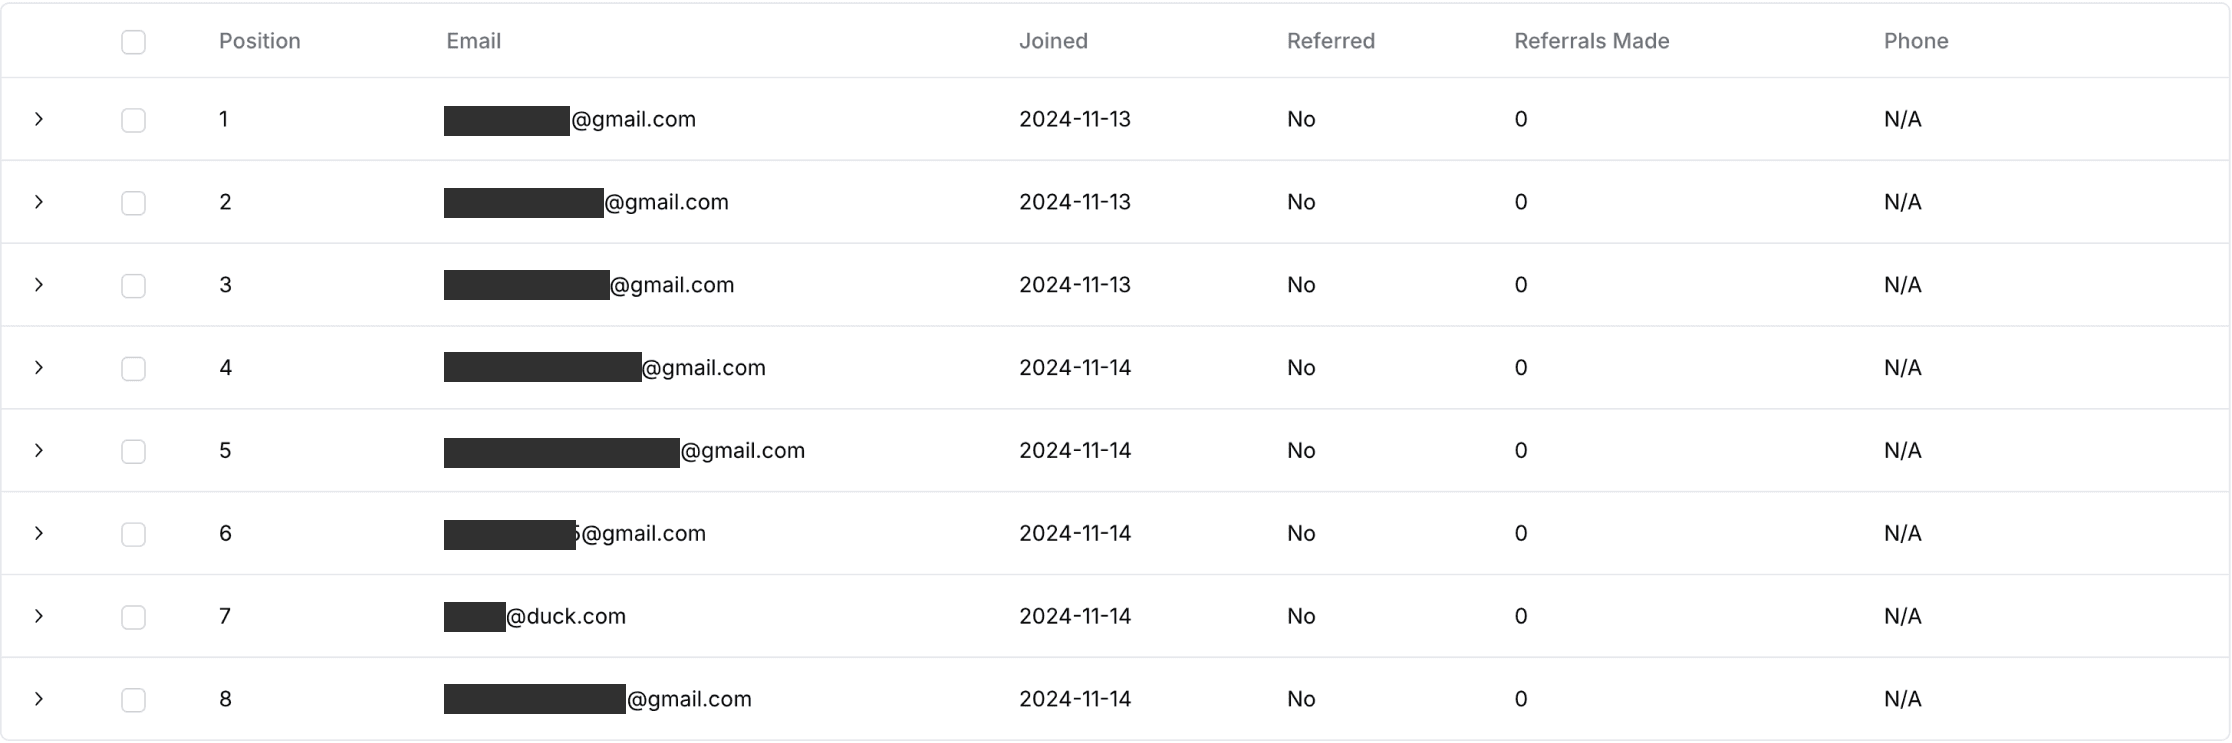Sort by the Position column header
2232x743 pixels.
[260, 41]
